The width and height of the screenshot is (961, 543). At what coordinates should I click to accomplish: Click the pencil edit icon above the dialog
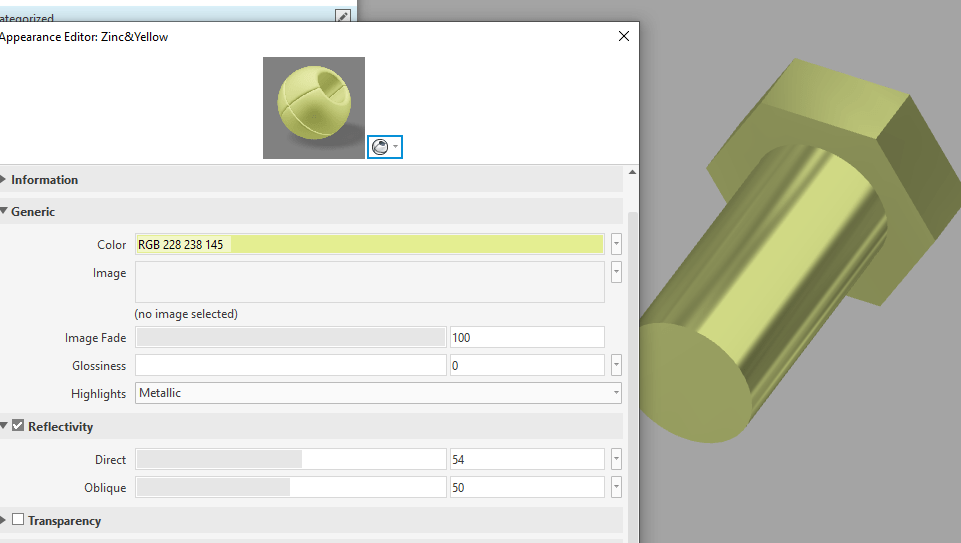tap(343, 16)
